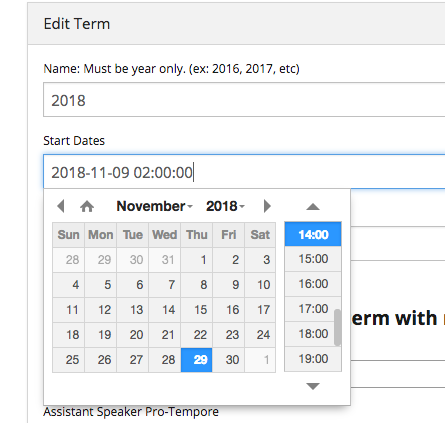Click the time list down arrow
445x423 pixels.
[x=313, y=386]
